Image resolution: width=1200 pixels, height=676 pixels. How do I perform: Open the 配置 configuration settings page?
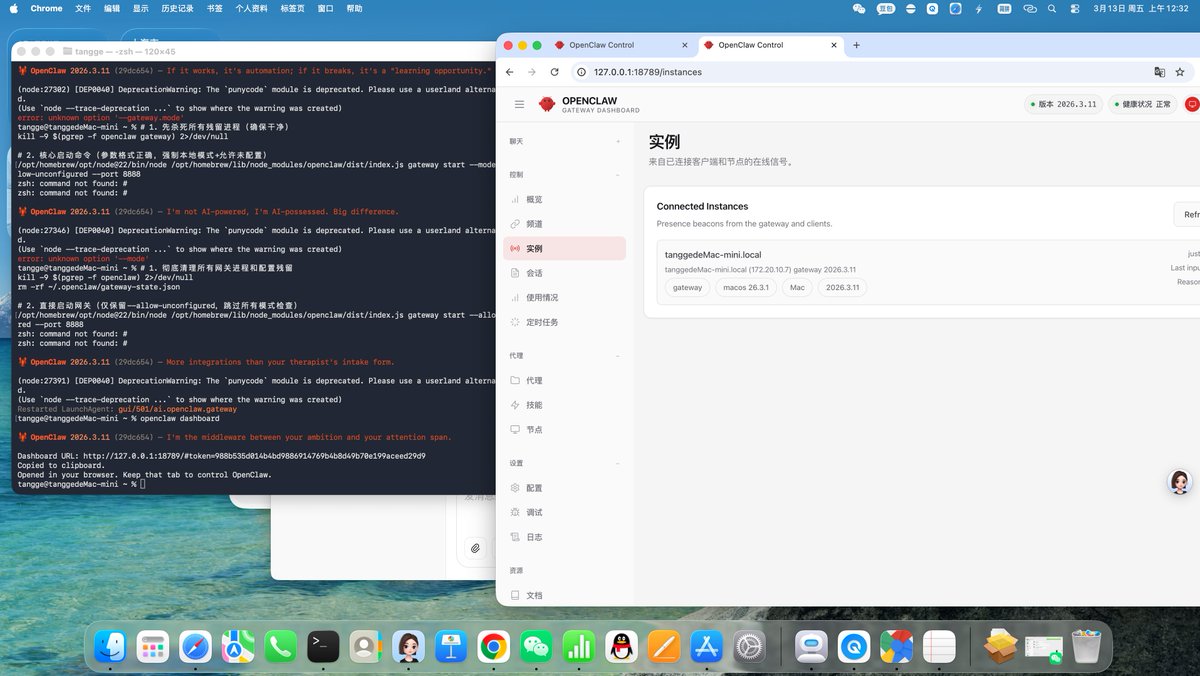click(534, 488)
